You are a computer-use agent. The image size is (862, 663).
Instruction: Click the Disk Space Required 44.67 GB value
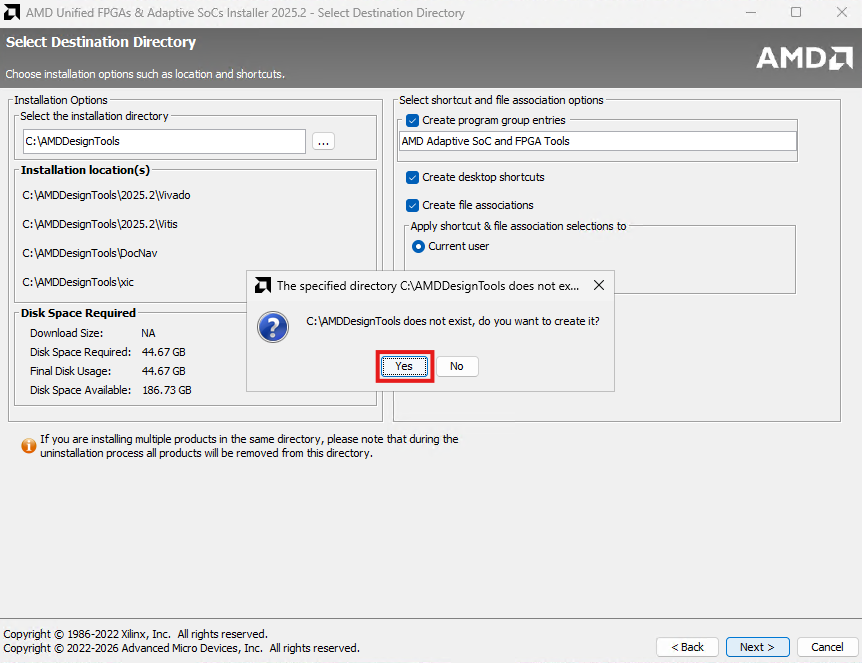click(x=164, y=352)
